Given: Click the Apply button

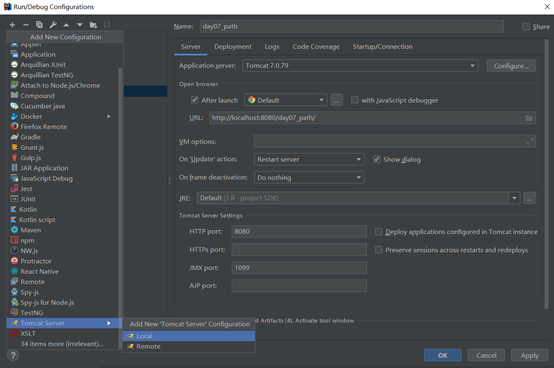Looking at the screenshot, I should pyautogui.click(x=530, y=355).
